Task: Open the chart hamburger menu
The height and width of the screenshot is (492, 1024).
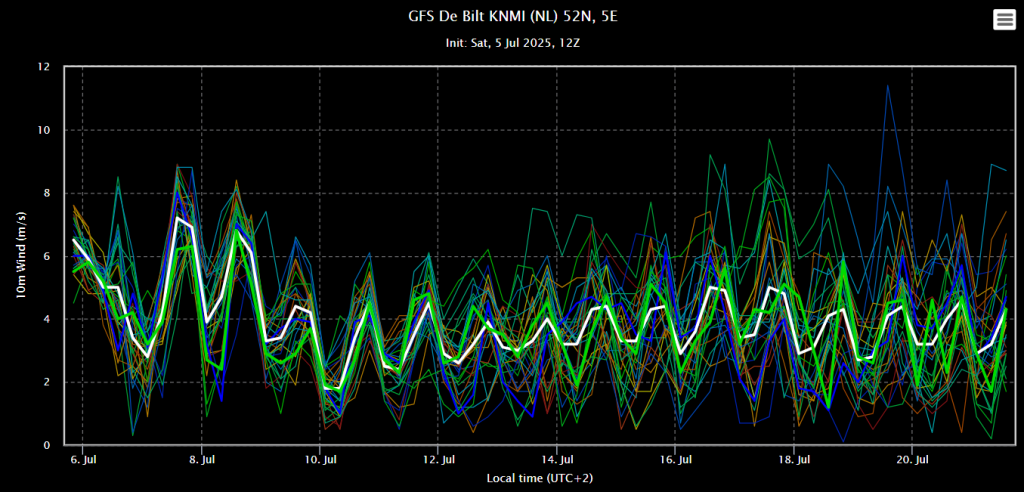Action: (1003, 20)
